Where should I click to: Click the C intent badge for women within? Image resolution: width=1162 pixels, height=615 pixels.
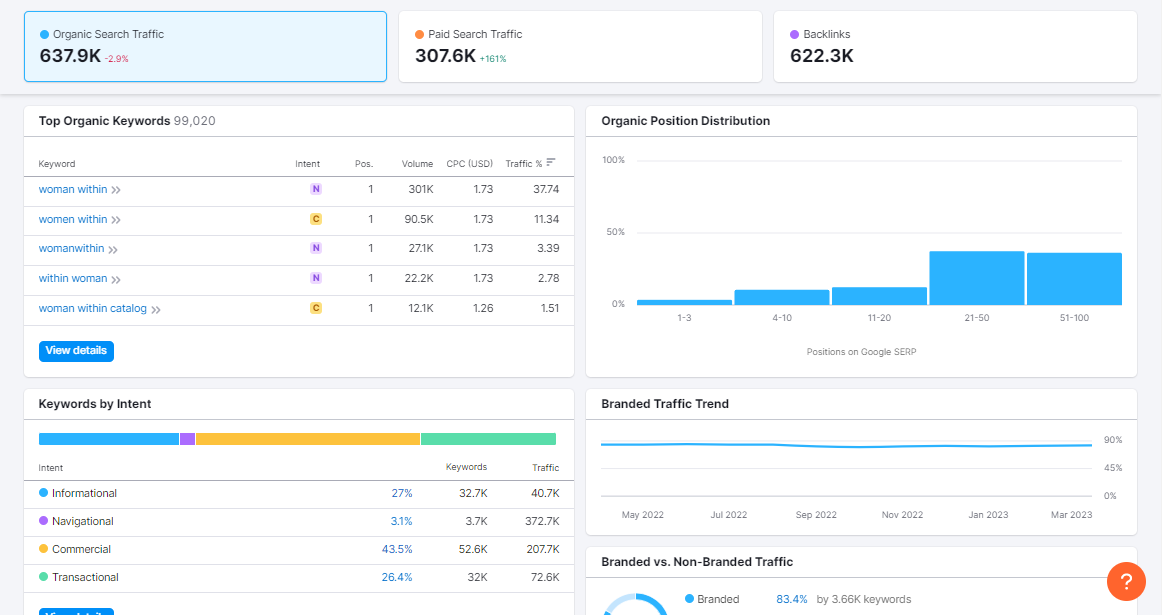point(316,219)
